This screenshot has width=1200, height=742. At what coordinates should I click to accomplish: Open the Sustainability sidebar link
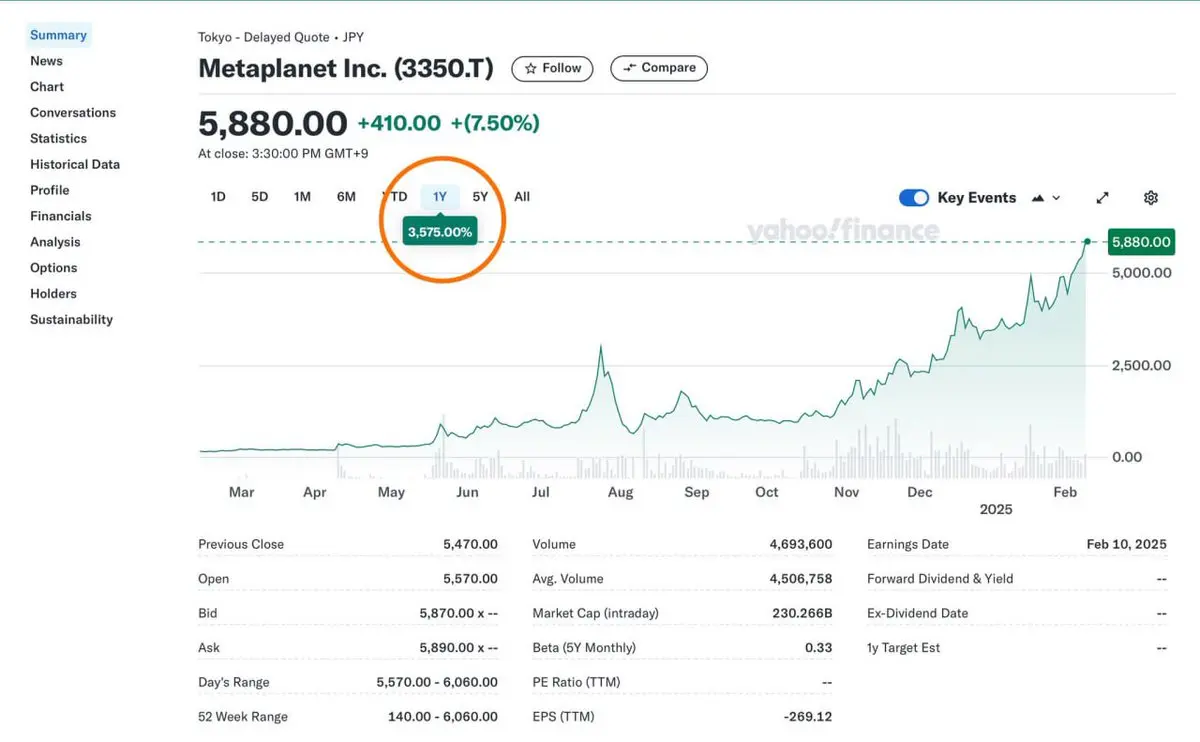coord(71,320)
